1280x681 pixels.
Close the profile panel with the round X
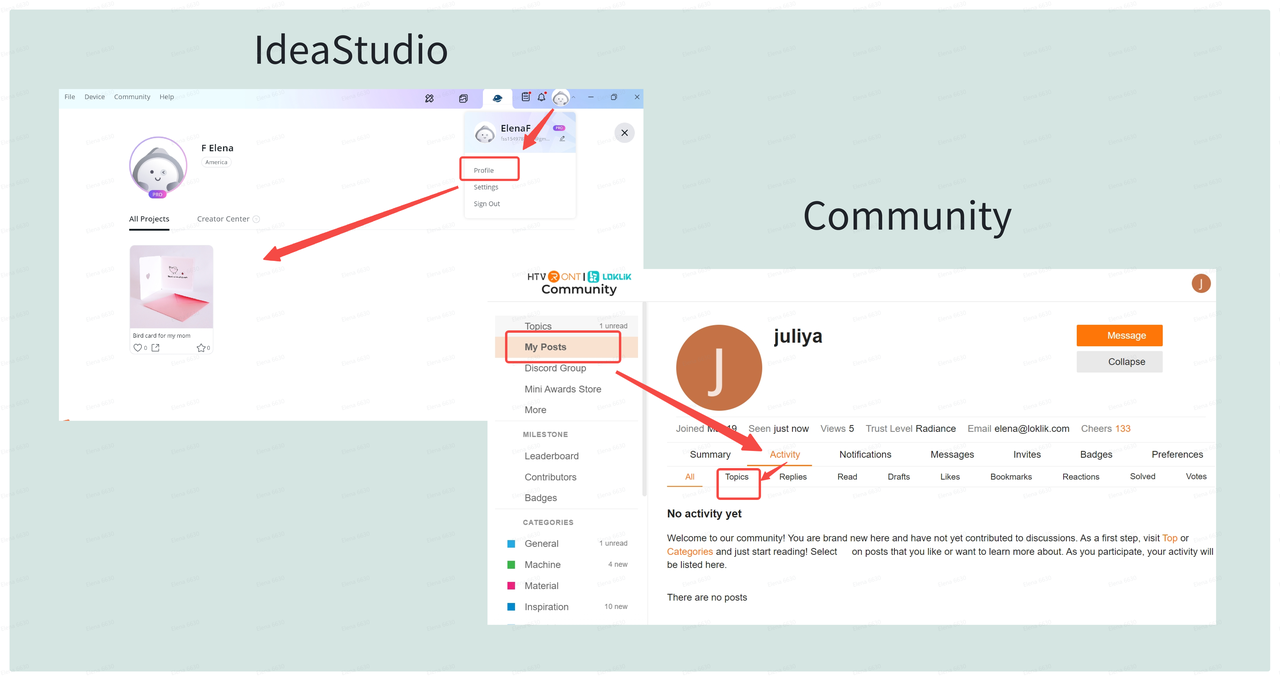tap(624, 132)
